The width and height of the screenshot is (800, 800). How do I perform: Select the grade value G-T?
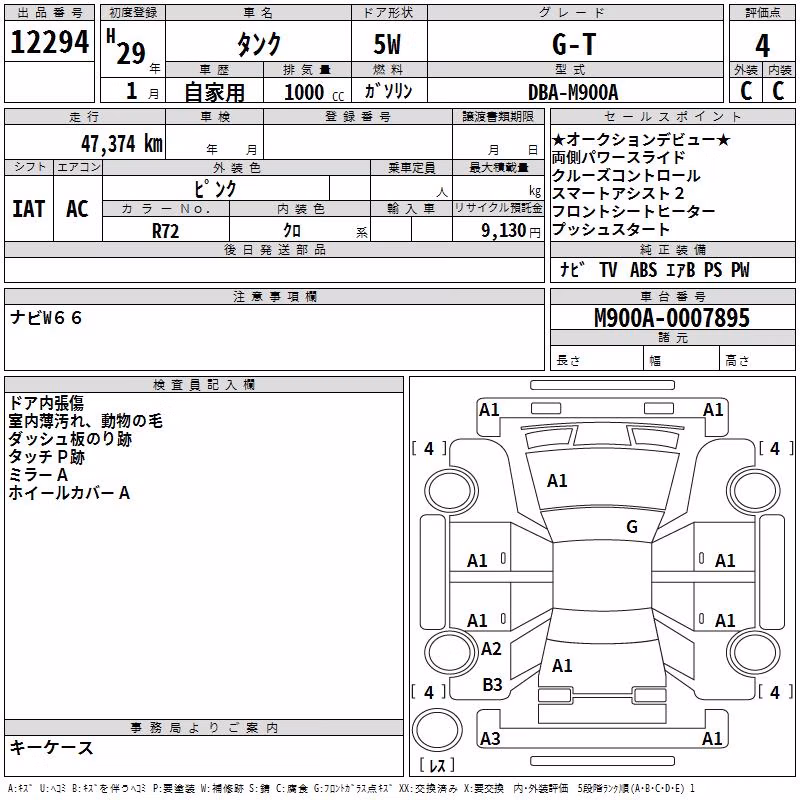[x=574, y=44]
